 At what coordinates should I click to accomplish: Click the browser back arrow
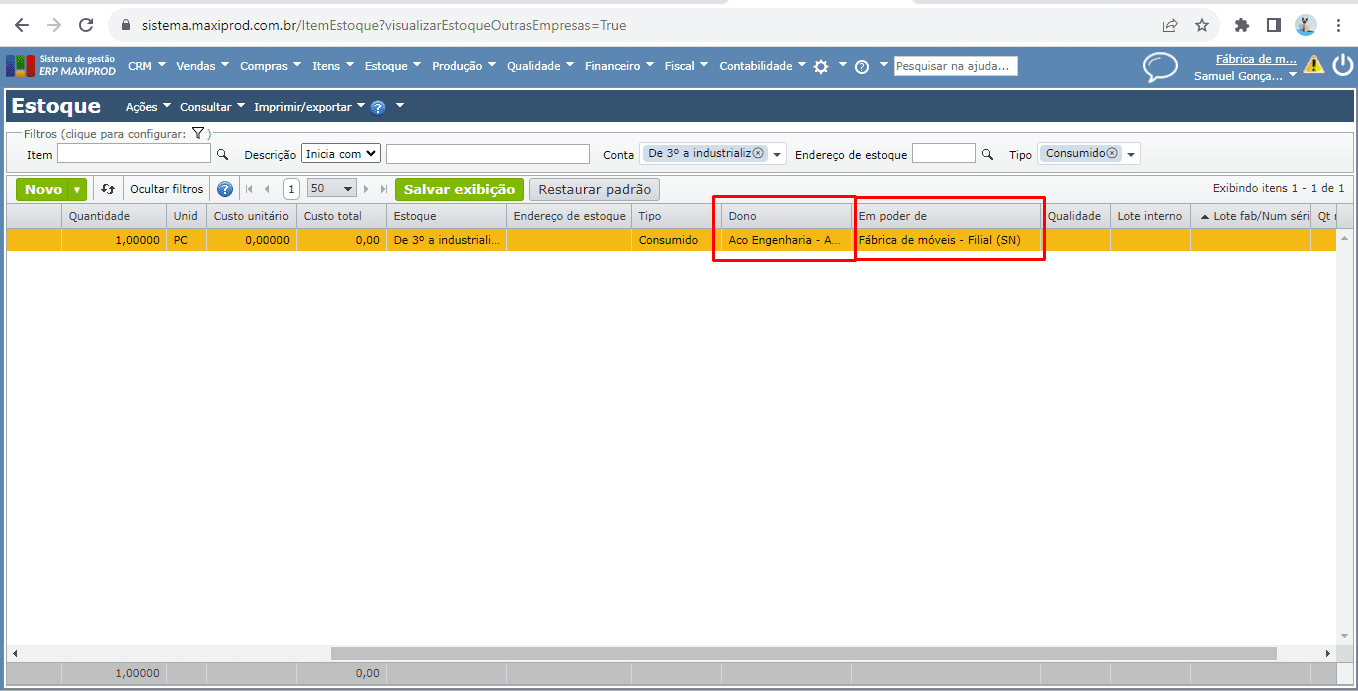[22, 25]
